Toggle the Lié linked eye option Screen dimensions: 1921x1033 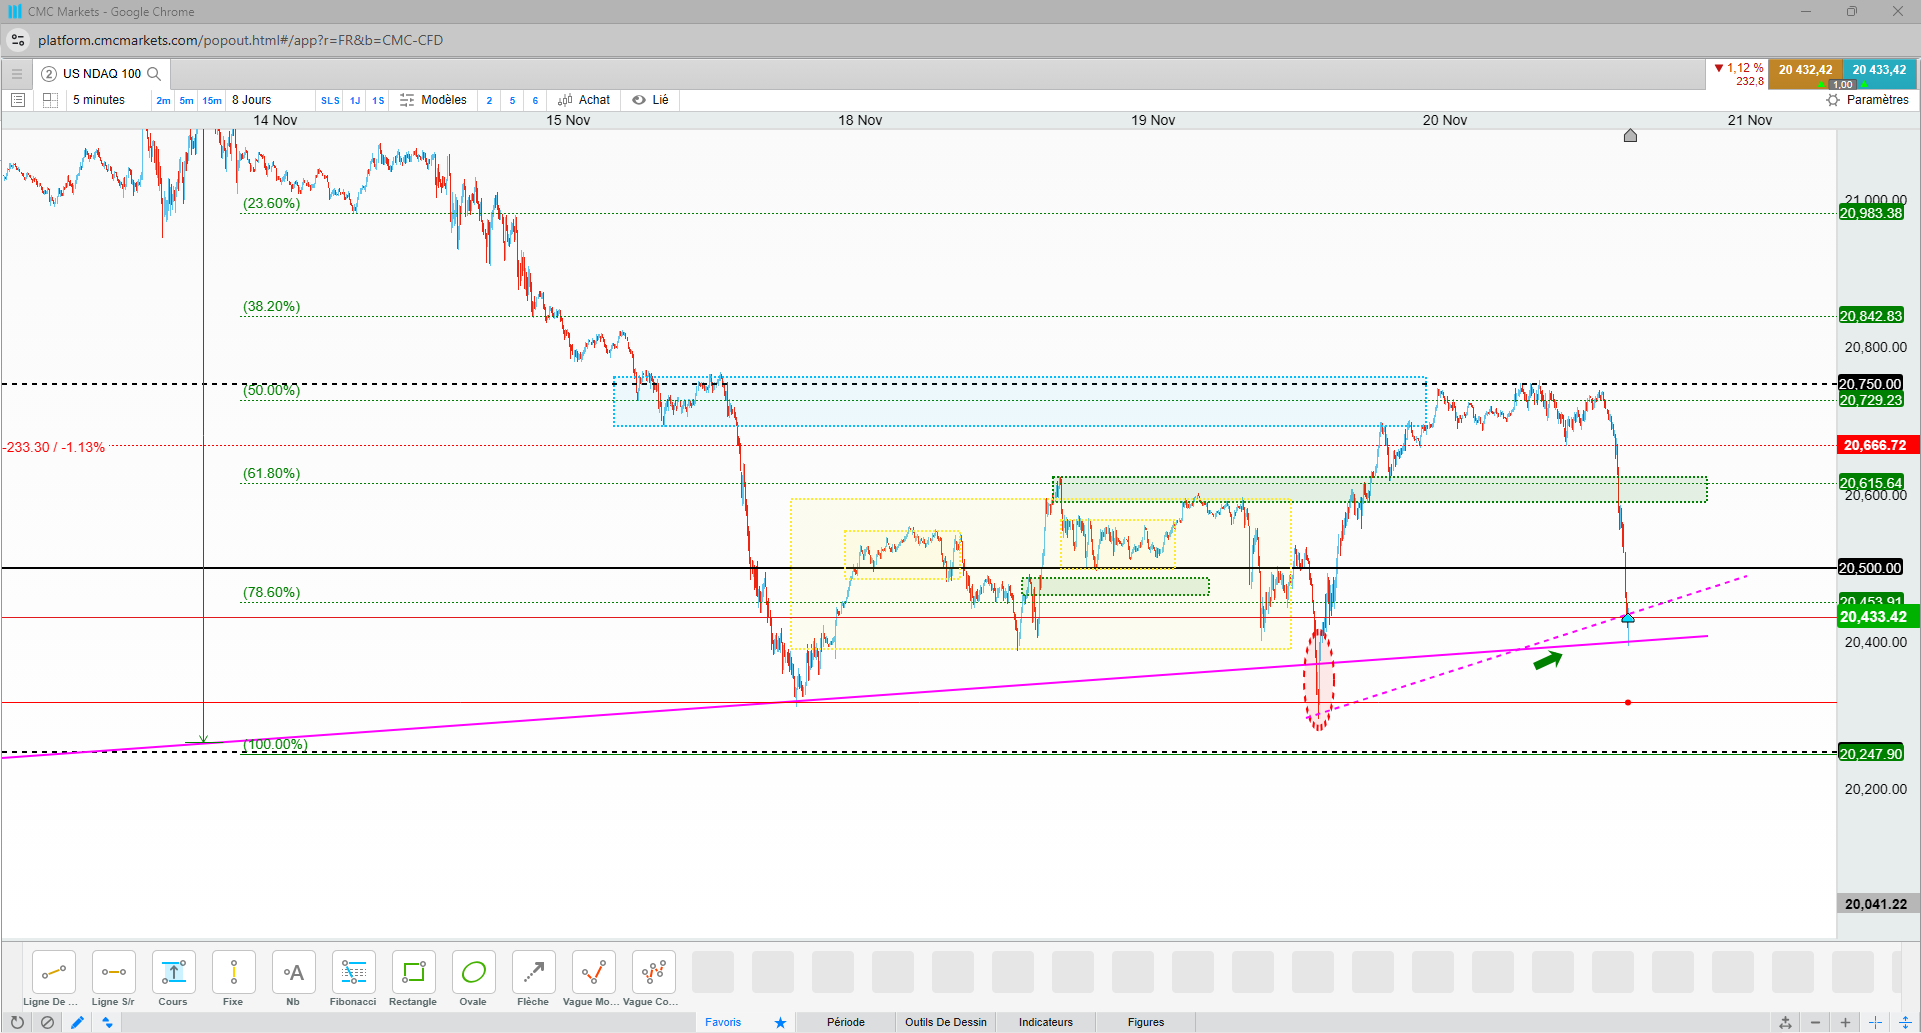point(651,100)
